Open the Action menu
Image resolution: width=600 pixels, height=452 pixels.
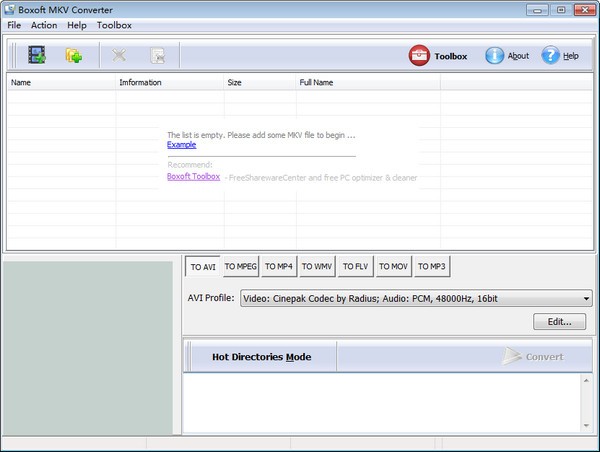coord(44,25)
